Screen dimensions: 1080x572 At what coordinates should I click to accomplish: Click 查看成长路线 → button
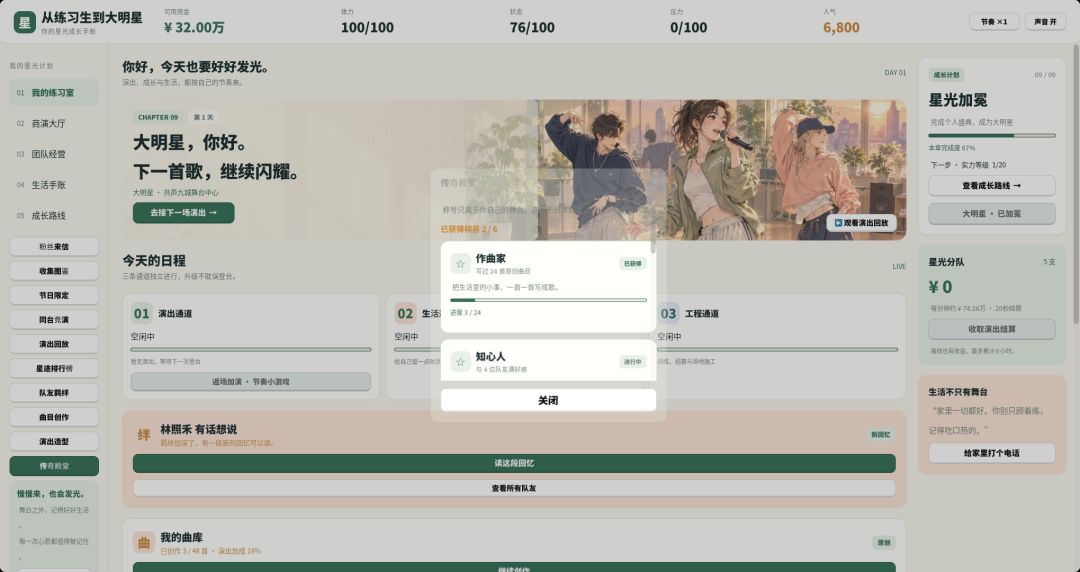pos(991,185)
